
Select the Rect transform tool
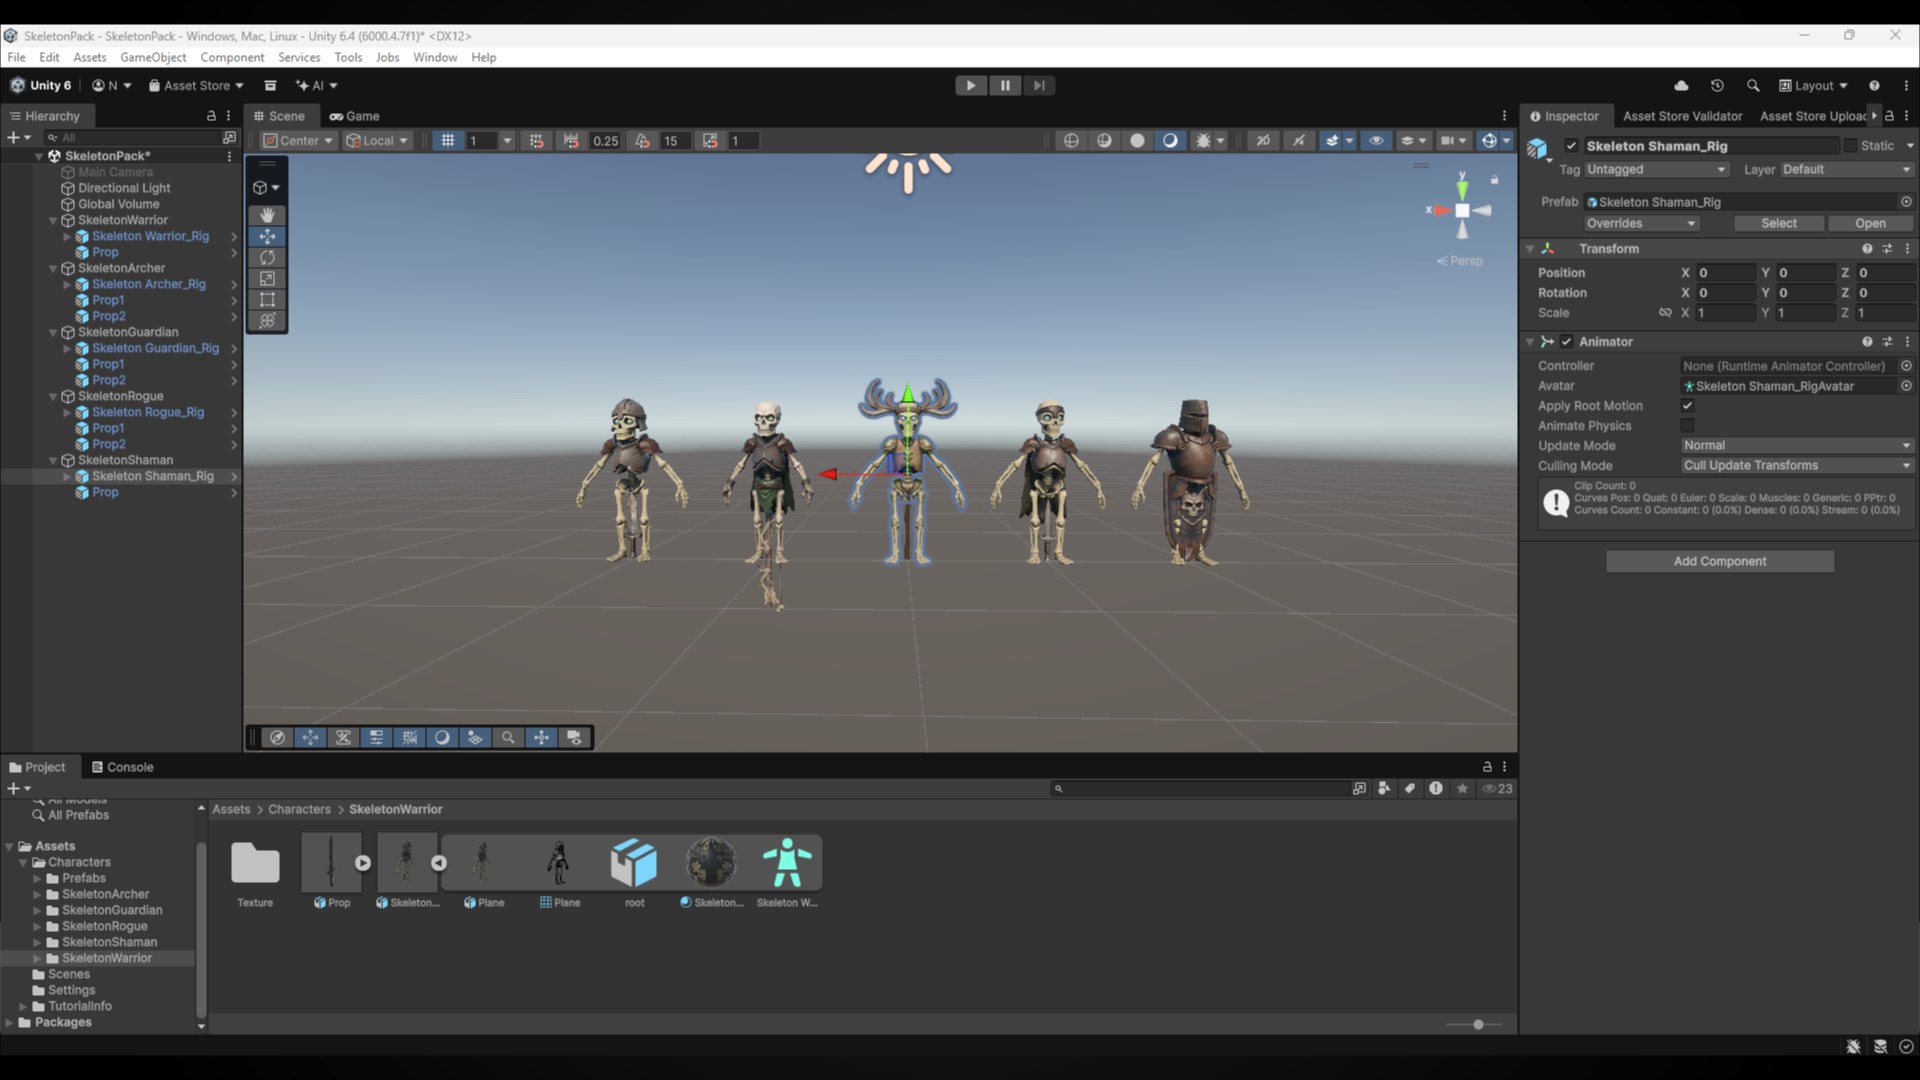(267, 299)
